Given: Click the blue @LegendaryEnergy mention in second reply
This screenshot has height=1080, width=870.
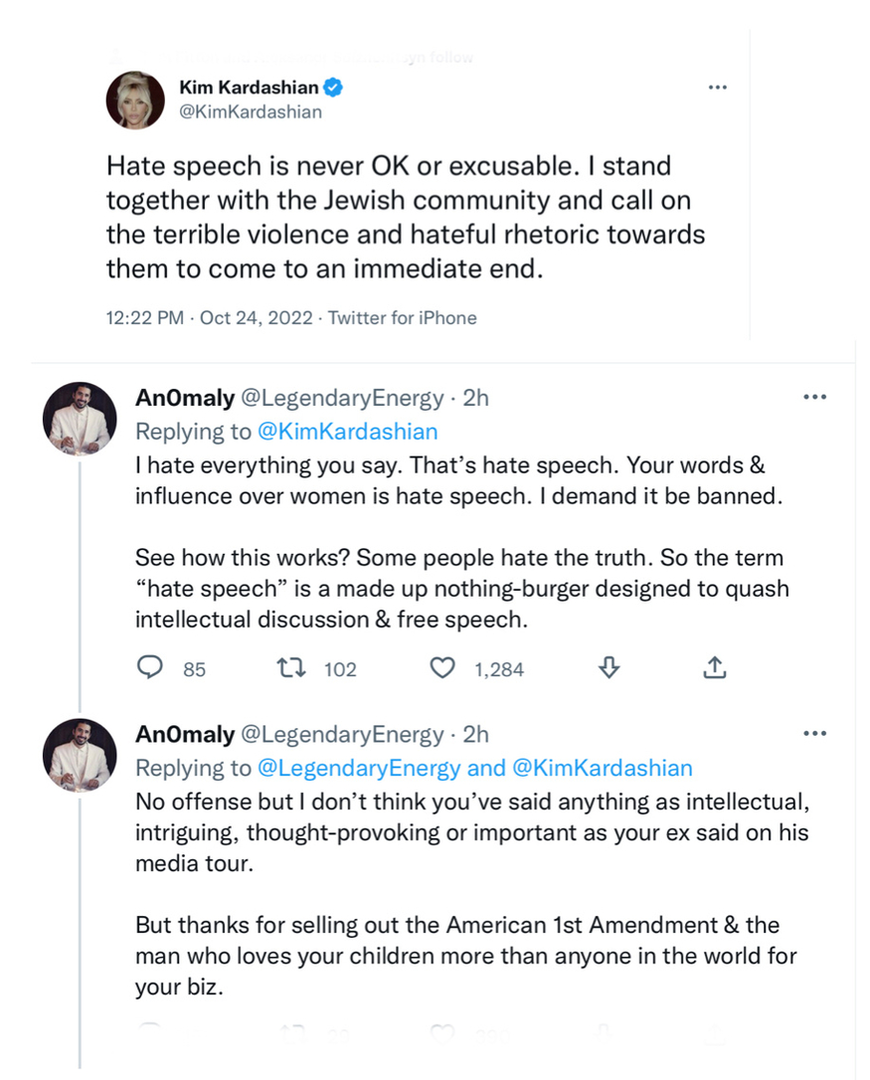Looking at the screenshot, I should (359, 768).
